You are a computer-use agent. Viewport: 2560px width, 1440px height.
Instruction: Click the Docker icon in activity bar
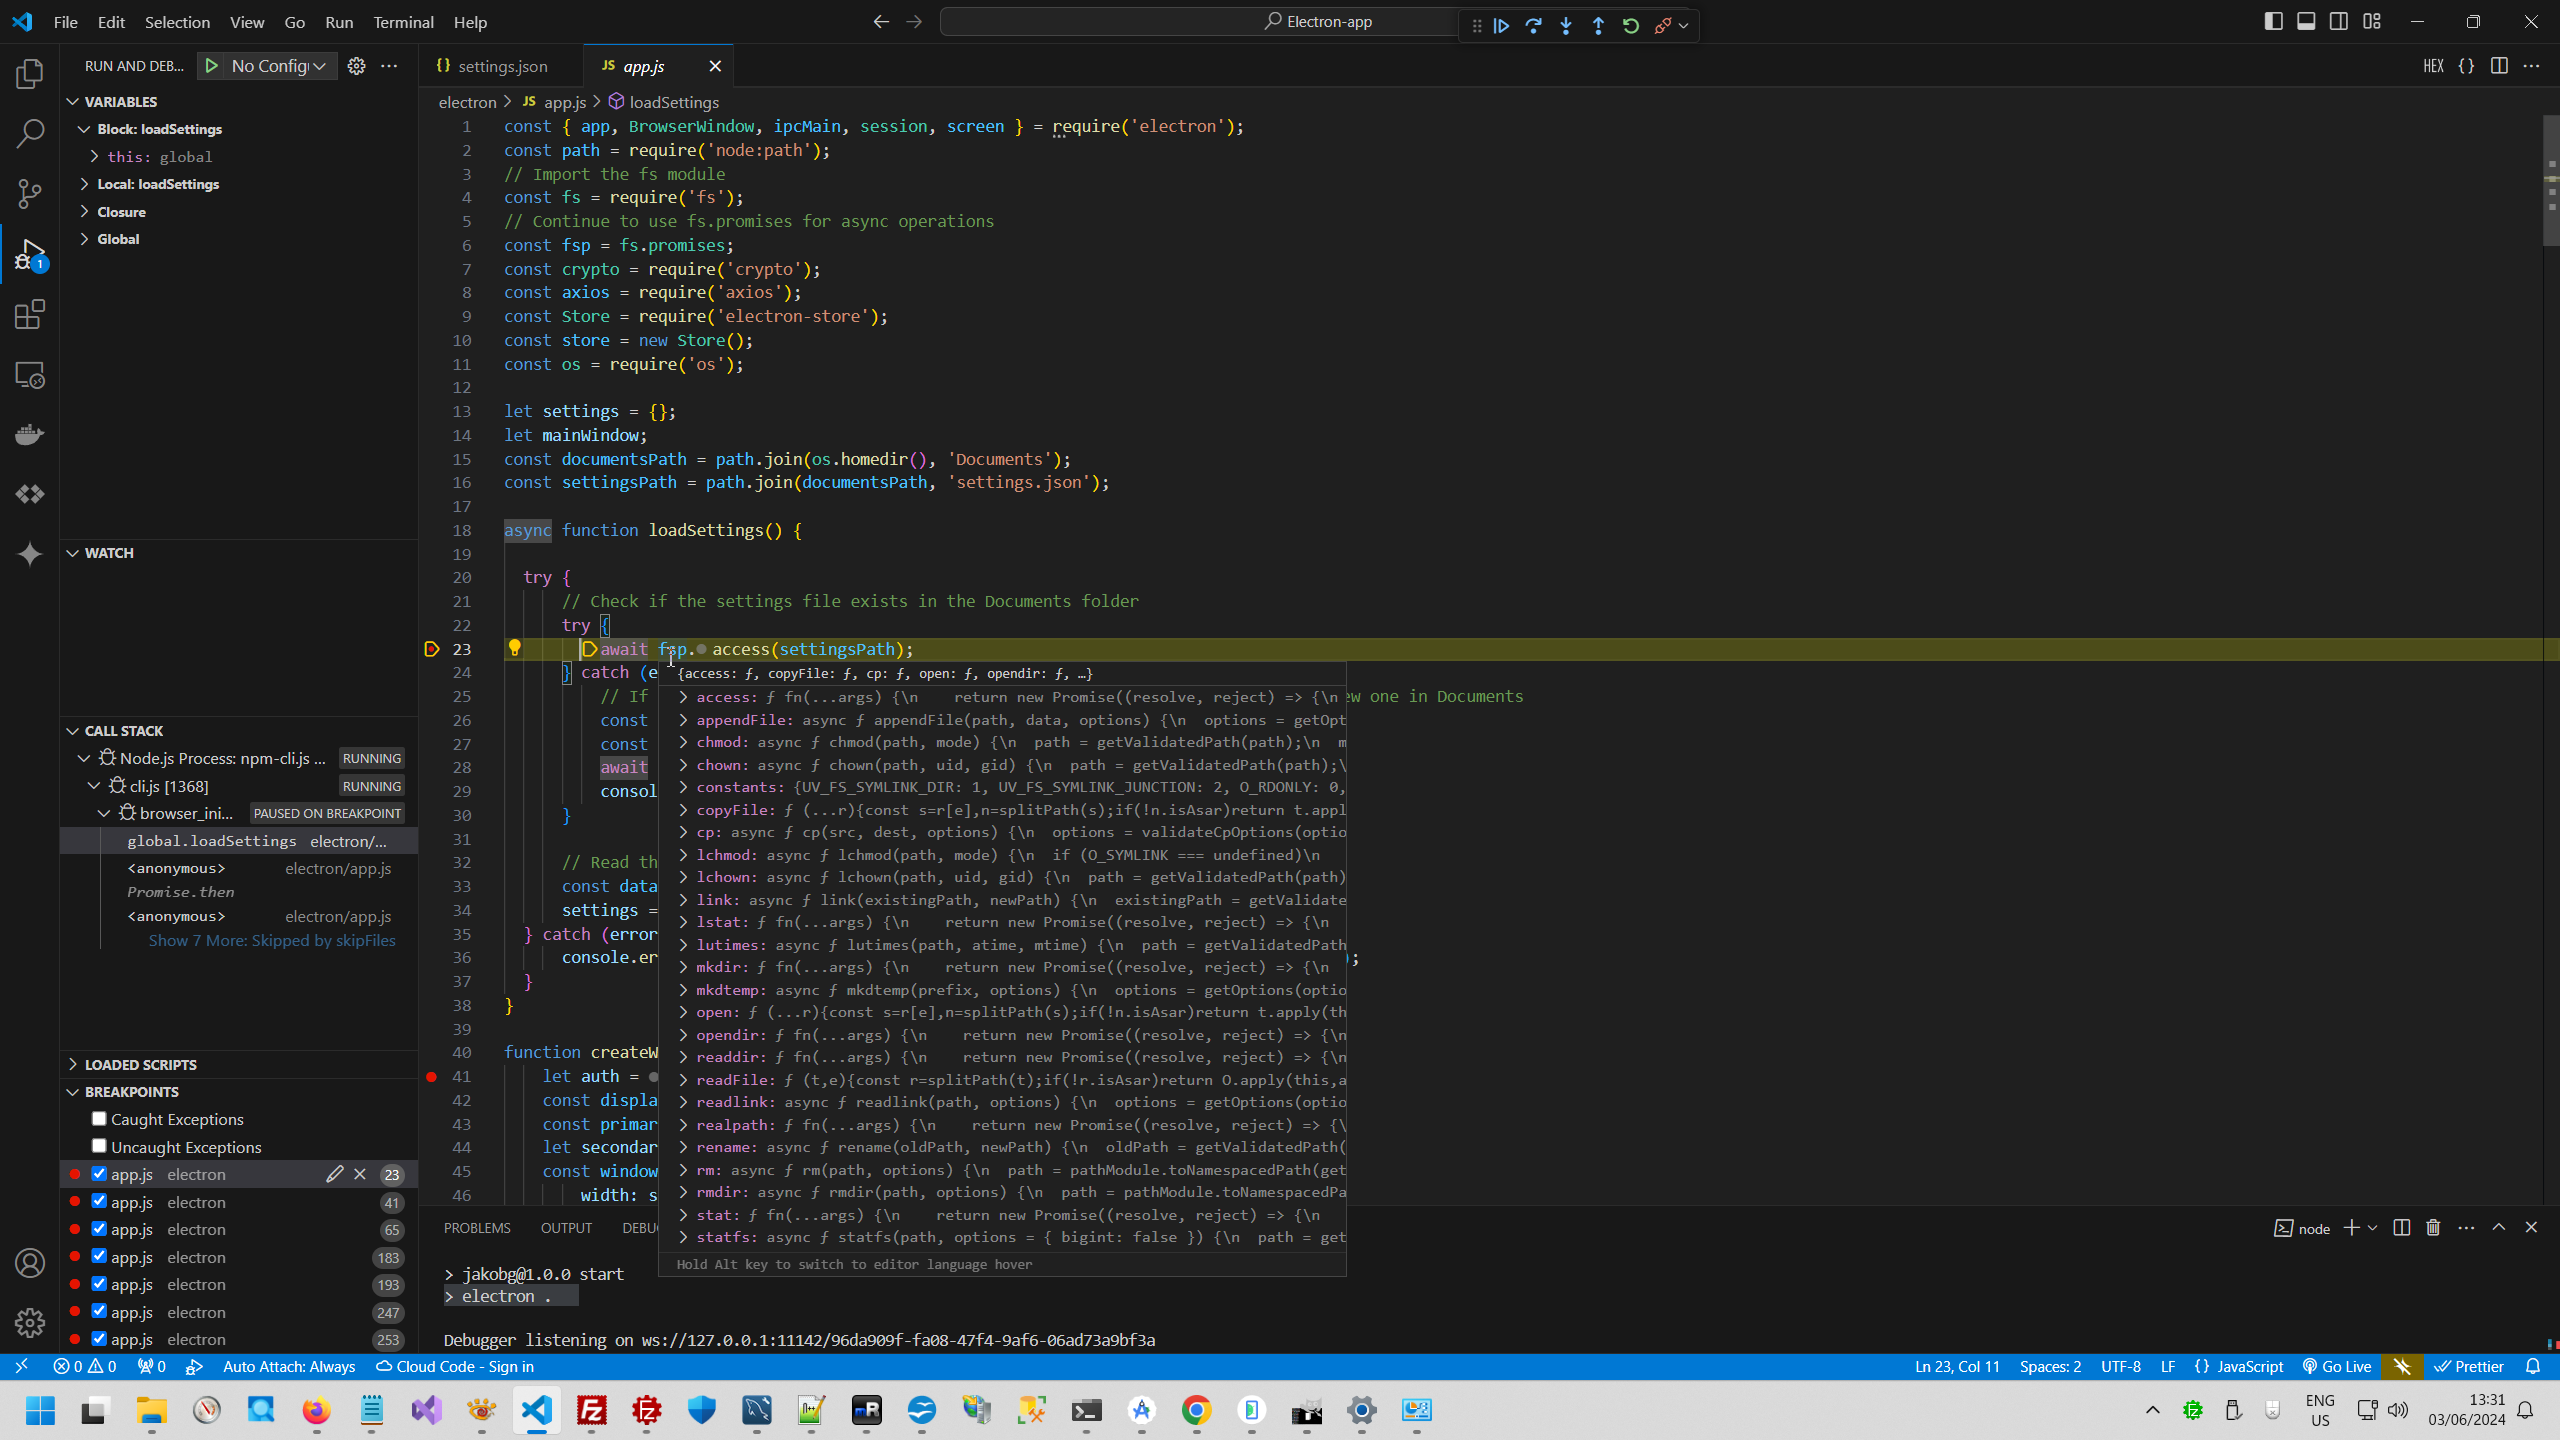pos(30,435)
